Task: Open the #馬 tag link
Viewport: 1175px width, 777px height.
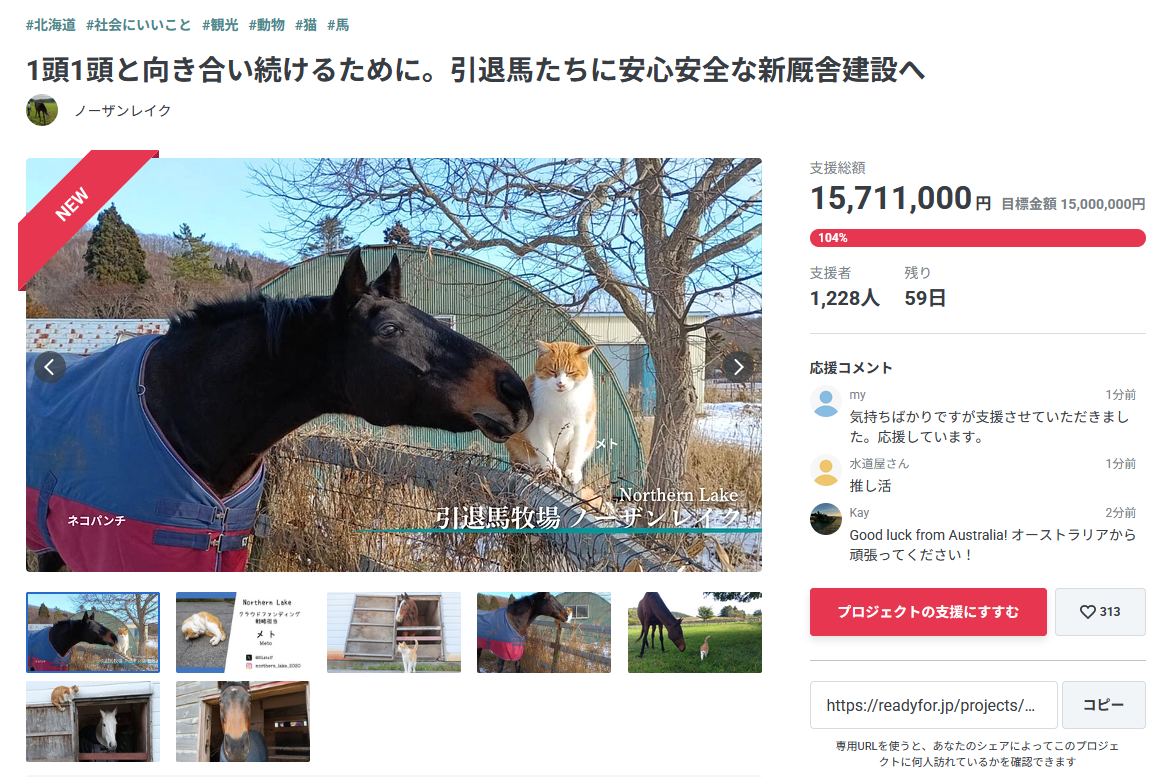Action: click(338, 25)
